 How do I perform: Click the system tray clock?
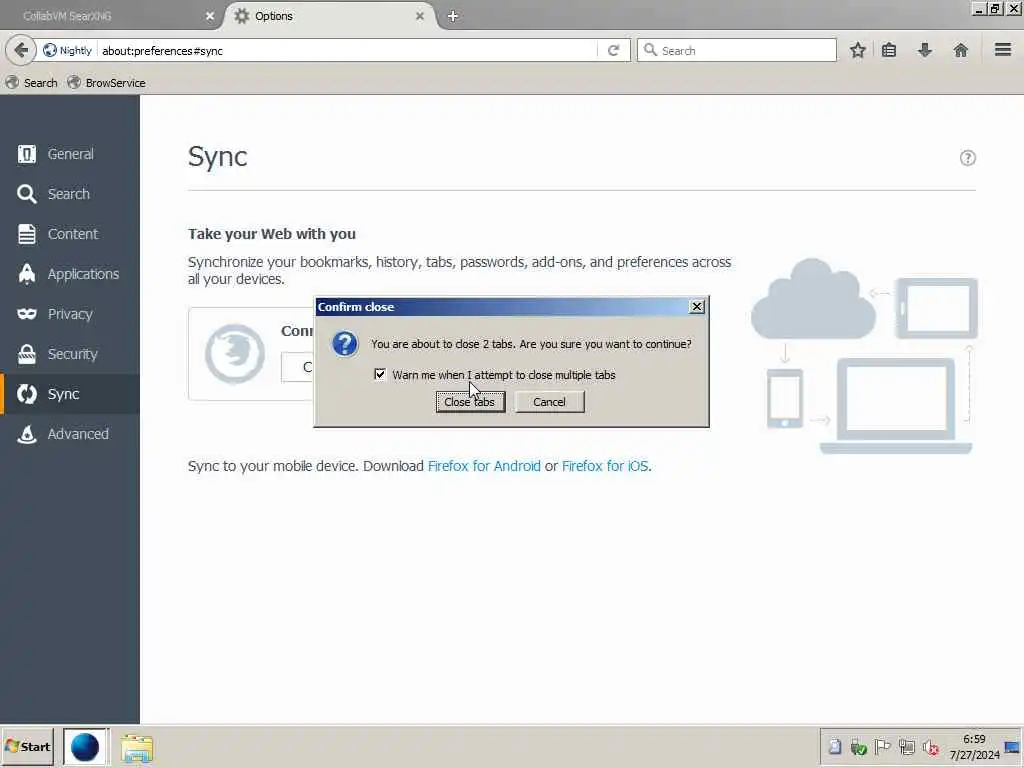(x=974, y=747)
